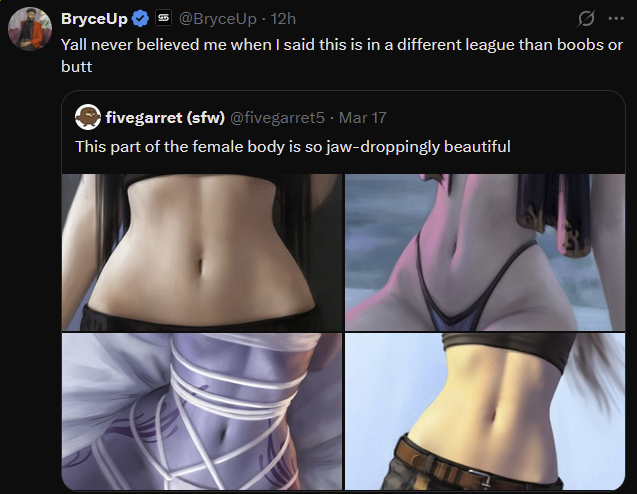637x494 pixels.
Task: Click the word 'butt' in the tweet text
Action: (76, 67)
